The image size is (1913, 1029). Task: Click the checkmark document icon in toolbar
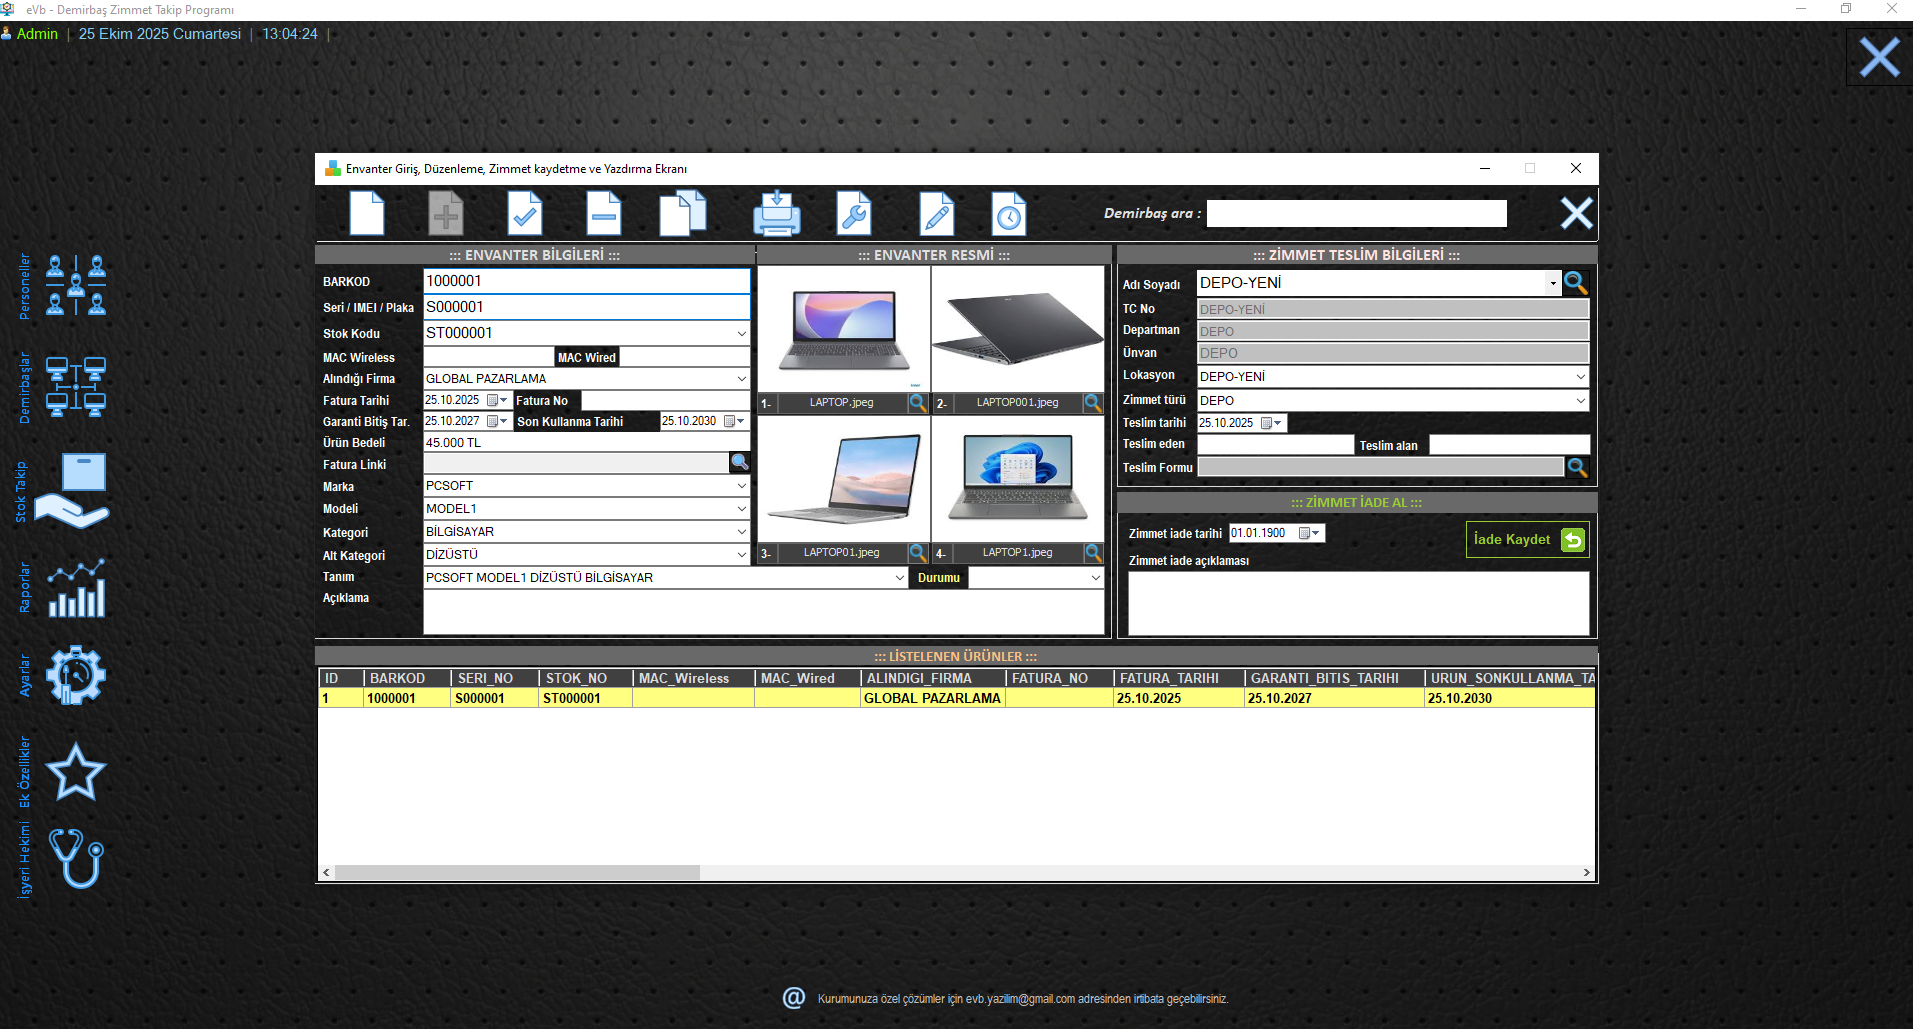(524, 213)
